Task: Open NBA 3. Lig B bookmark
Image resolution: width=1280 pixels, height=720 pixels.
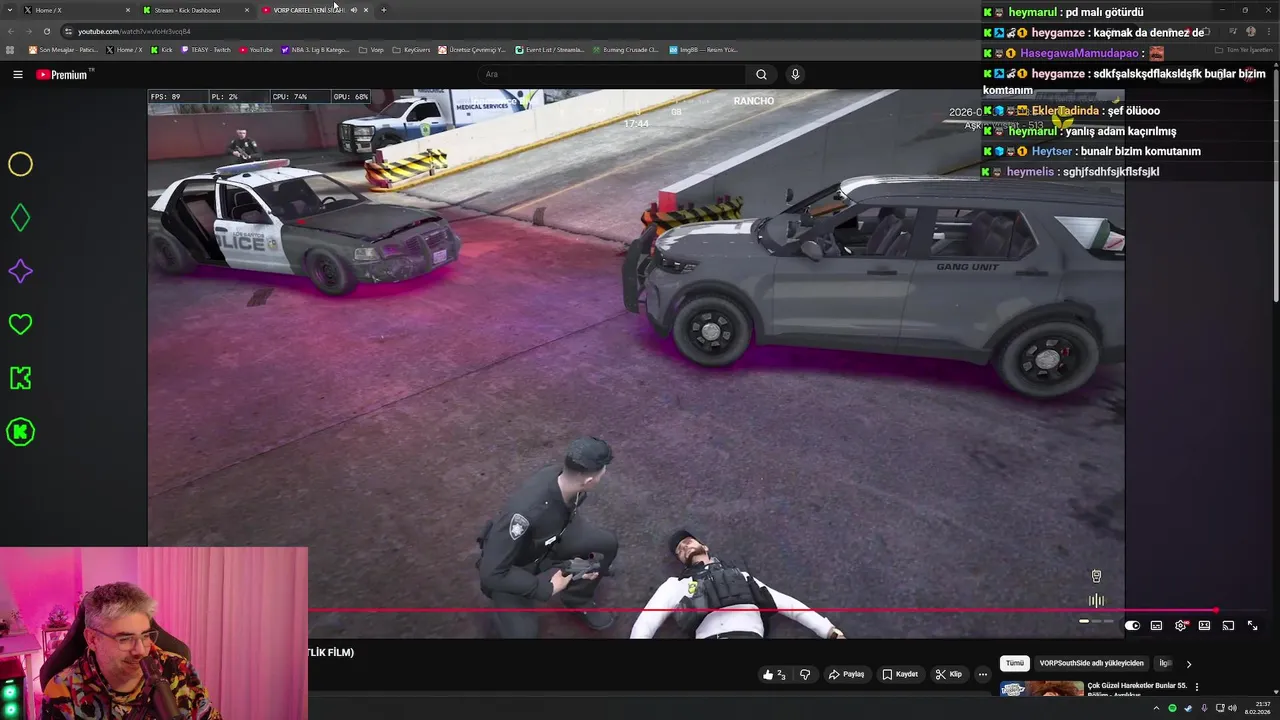Action: coord(315,50)
